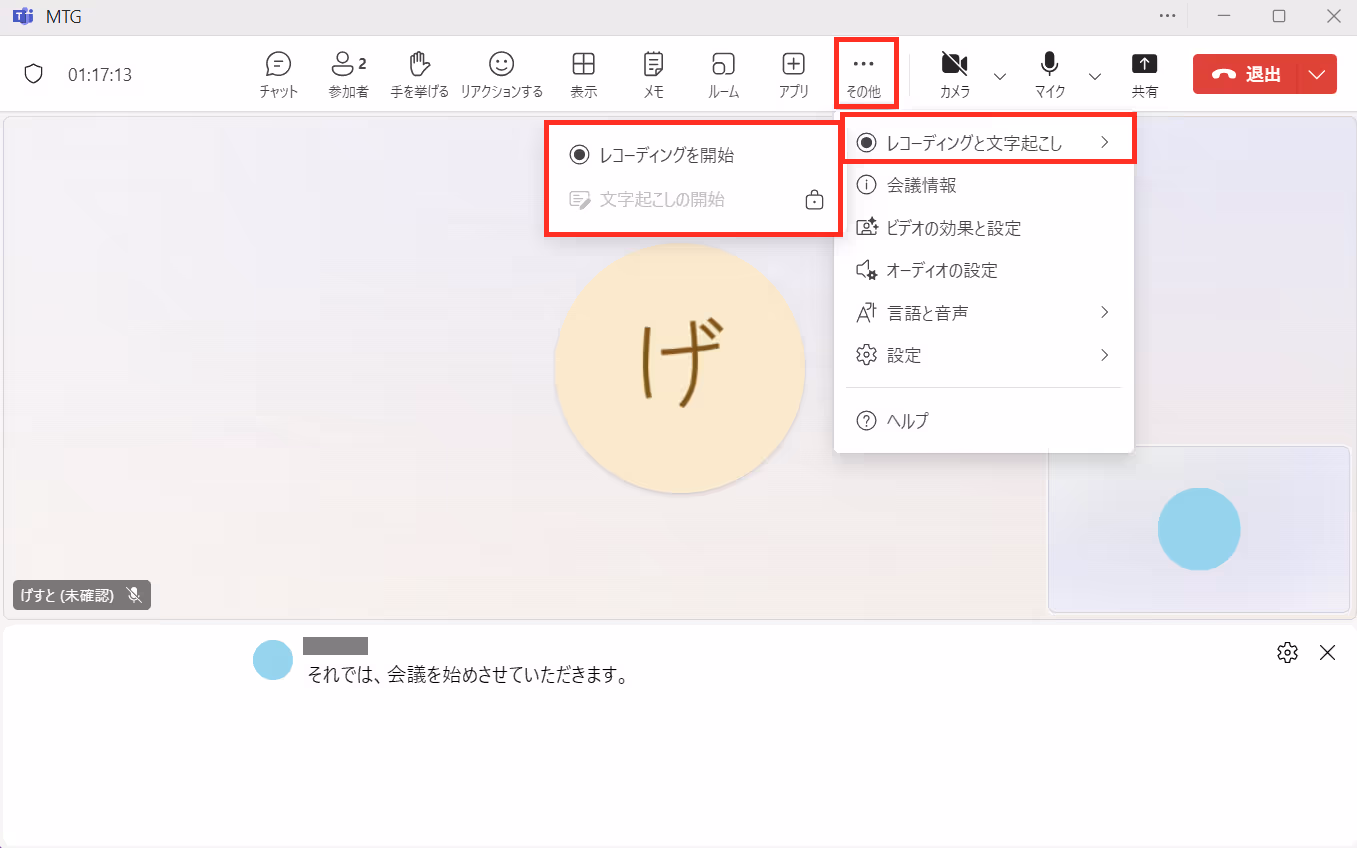Click the げ participant avatar
Screen dimensions: 1357x848
click(x=680, y=367)
